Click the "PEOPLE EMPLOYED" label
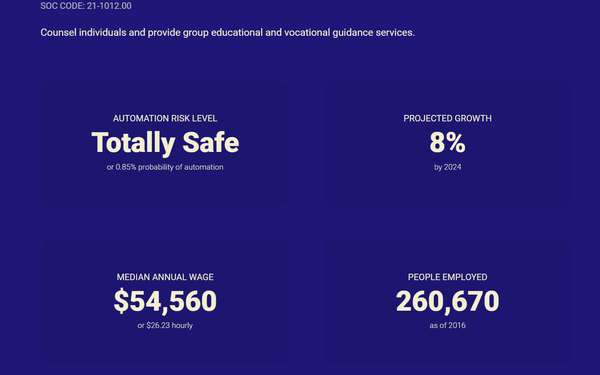600x375 pixels. 447,277
